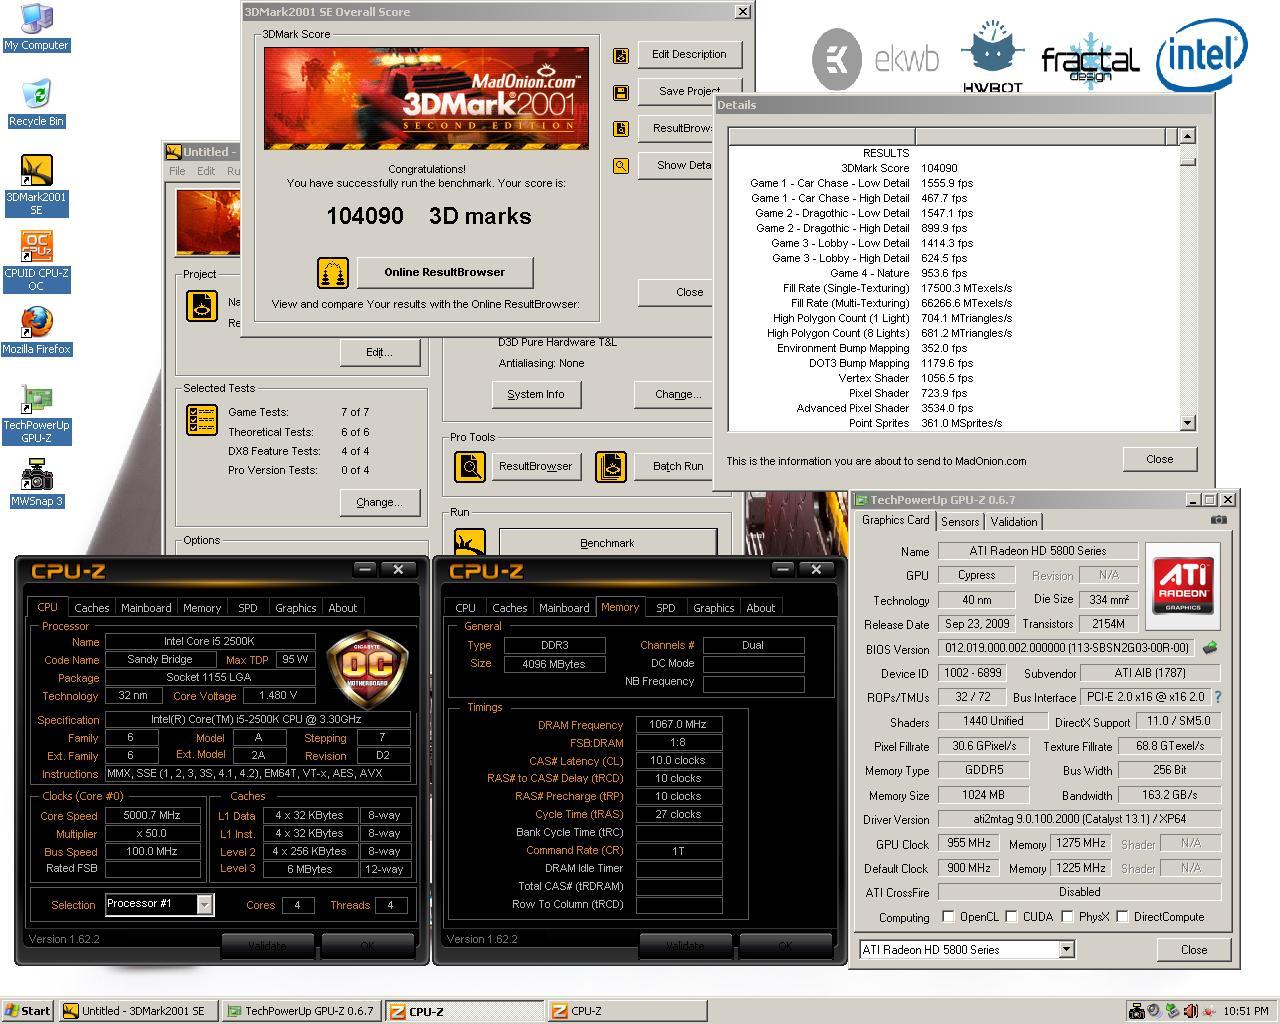The height and width of the screenshot is (1024, 1280).
Task: Launch CPUID CPU-Z OC desktop shortcut
Action: (36, 262)
